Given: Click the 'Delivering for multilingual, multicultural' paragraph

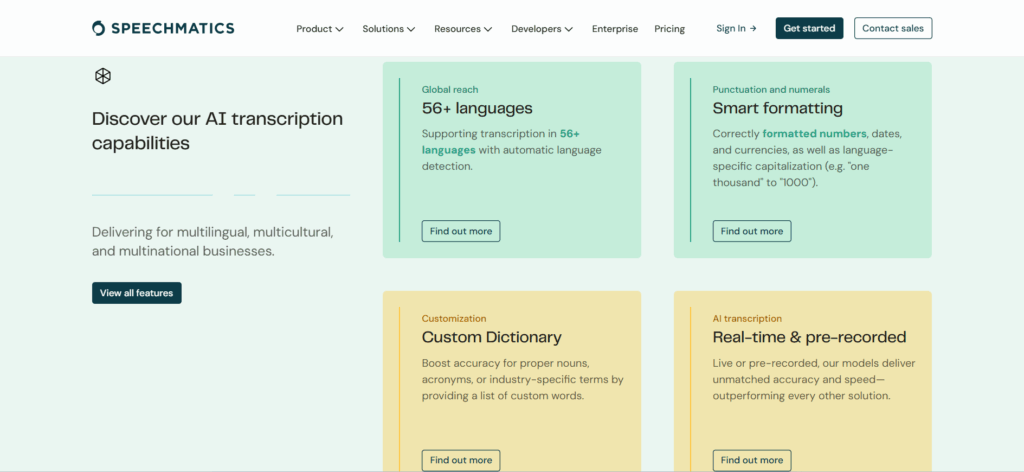Looking at the screenshot, I should pos(214,242).
